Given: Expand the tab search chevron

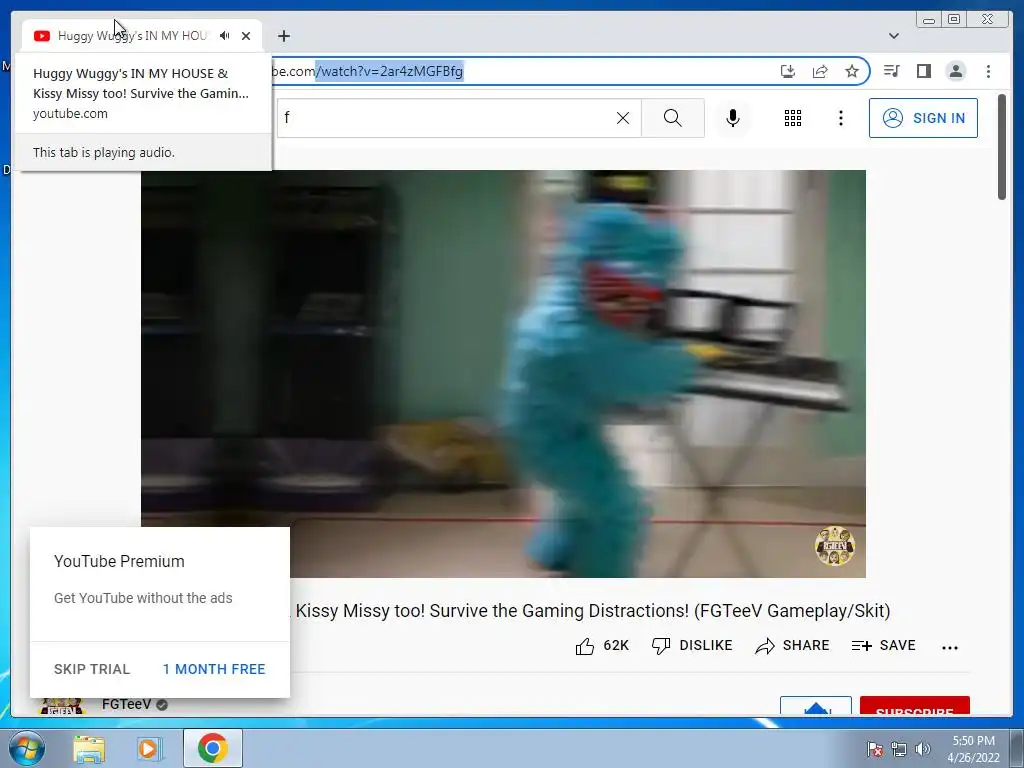Looking at the screenshot, I should point(894,36).
